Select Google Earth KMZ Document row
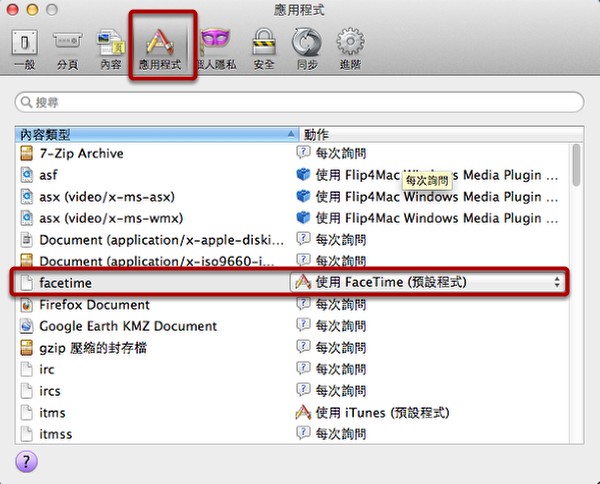 [293, 326]
